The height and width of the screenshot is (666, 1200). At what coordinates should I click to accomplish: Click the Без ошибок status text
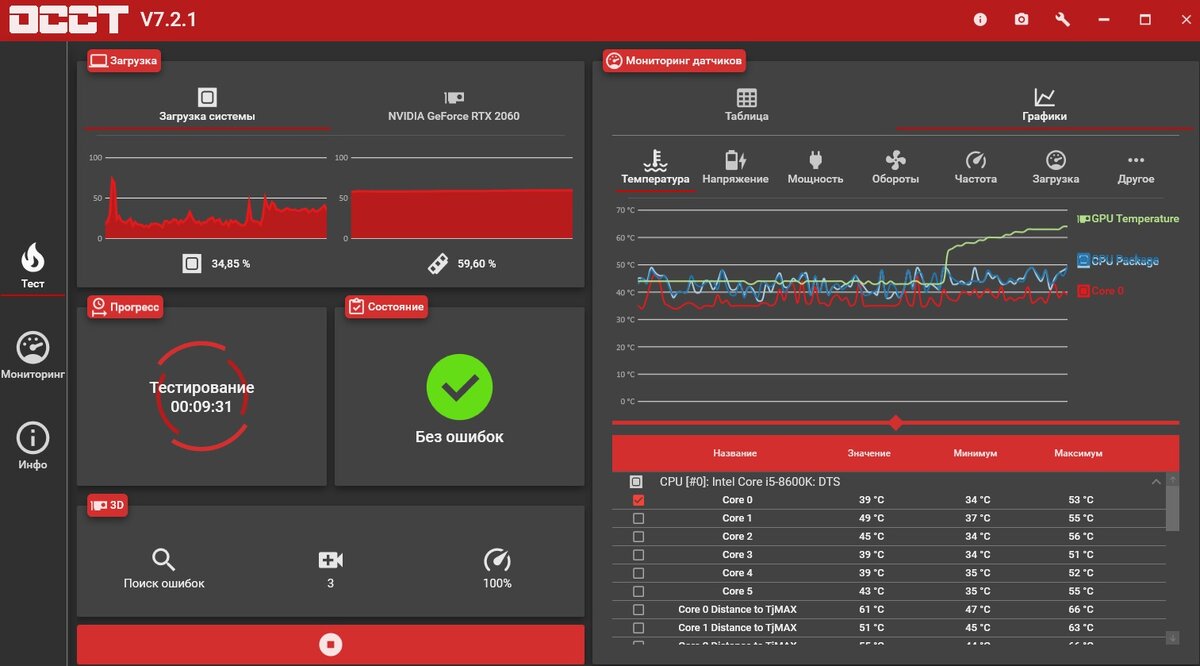coord(459,437)
